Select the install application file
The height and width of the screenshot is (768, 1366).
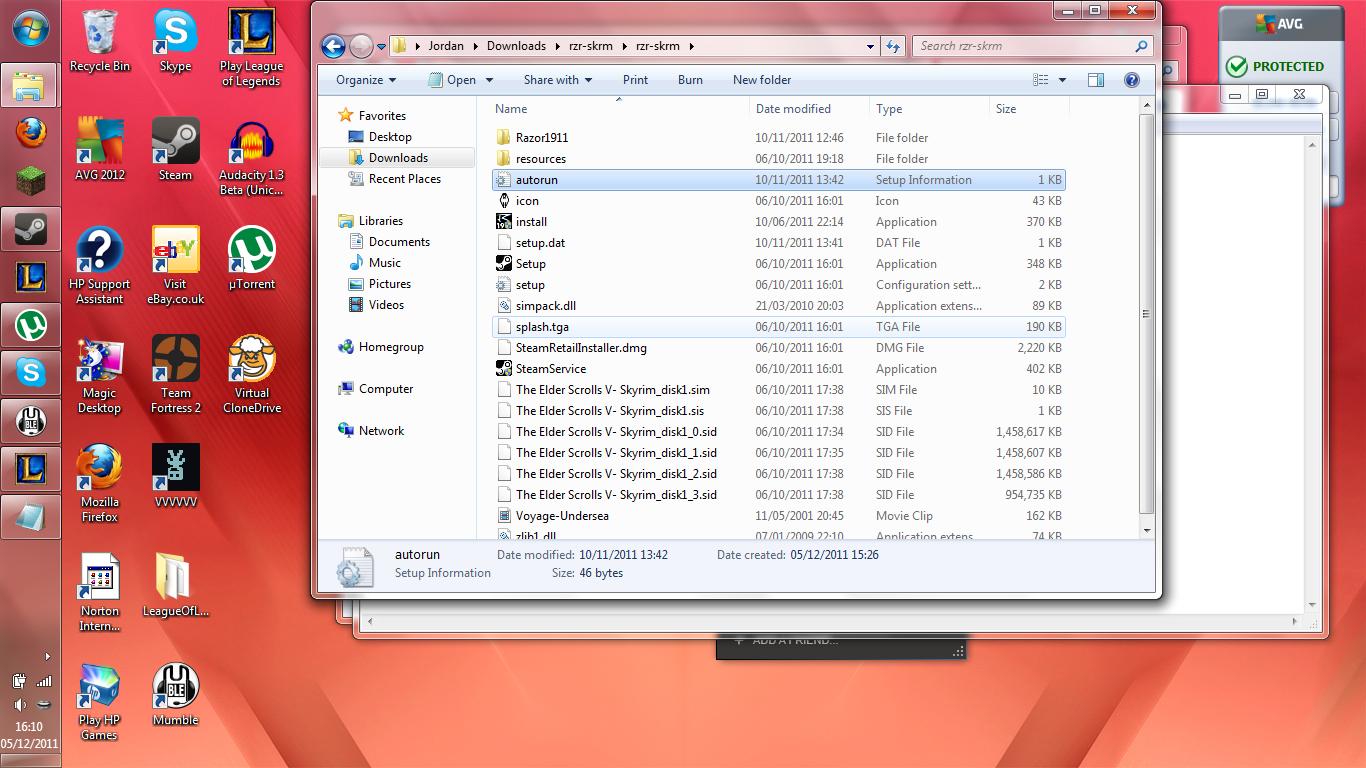click(x=779, y=222)
